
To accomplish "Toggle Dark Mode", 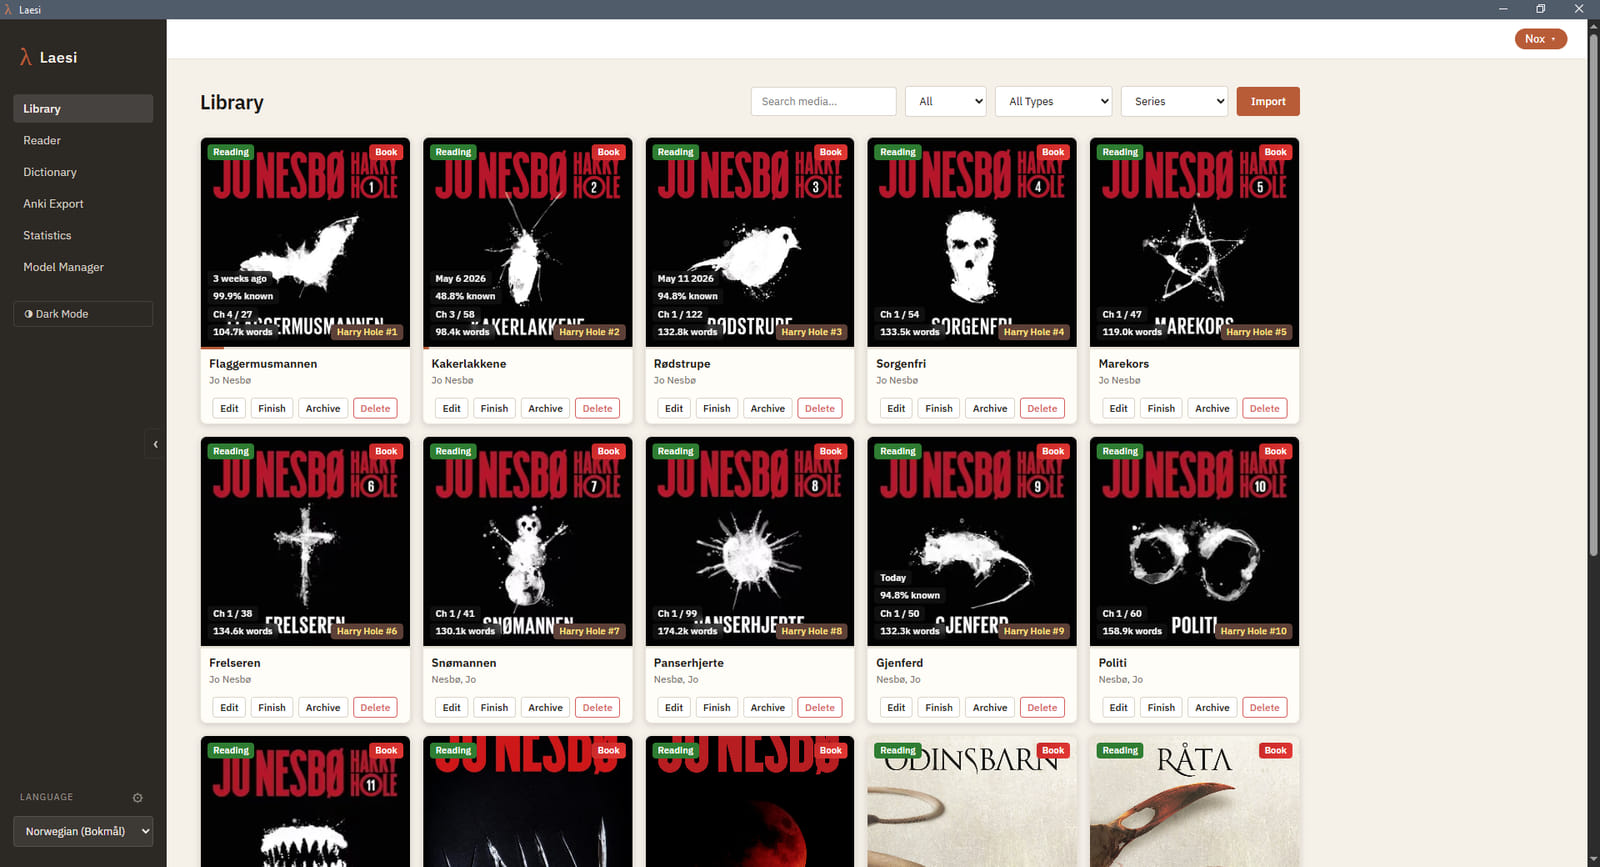I will click(x=83, y=314).
